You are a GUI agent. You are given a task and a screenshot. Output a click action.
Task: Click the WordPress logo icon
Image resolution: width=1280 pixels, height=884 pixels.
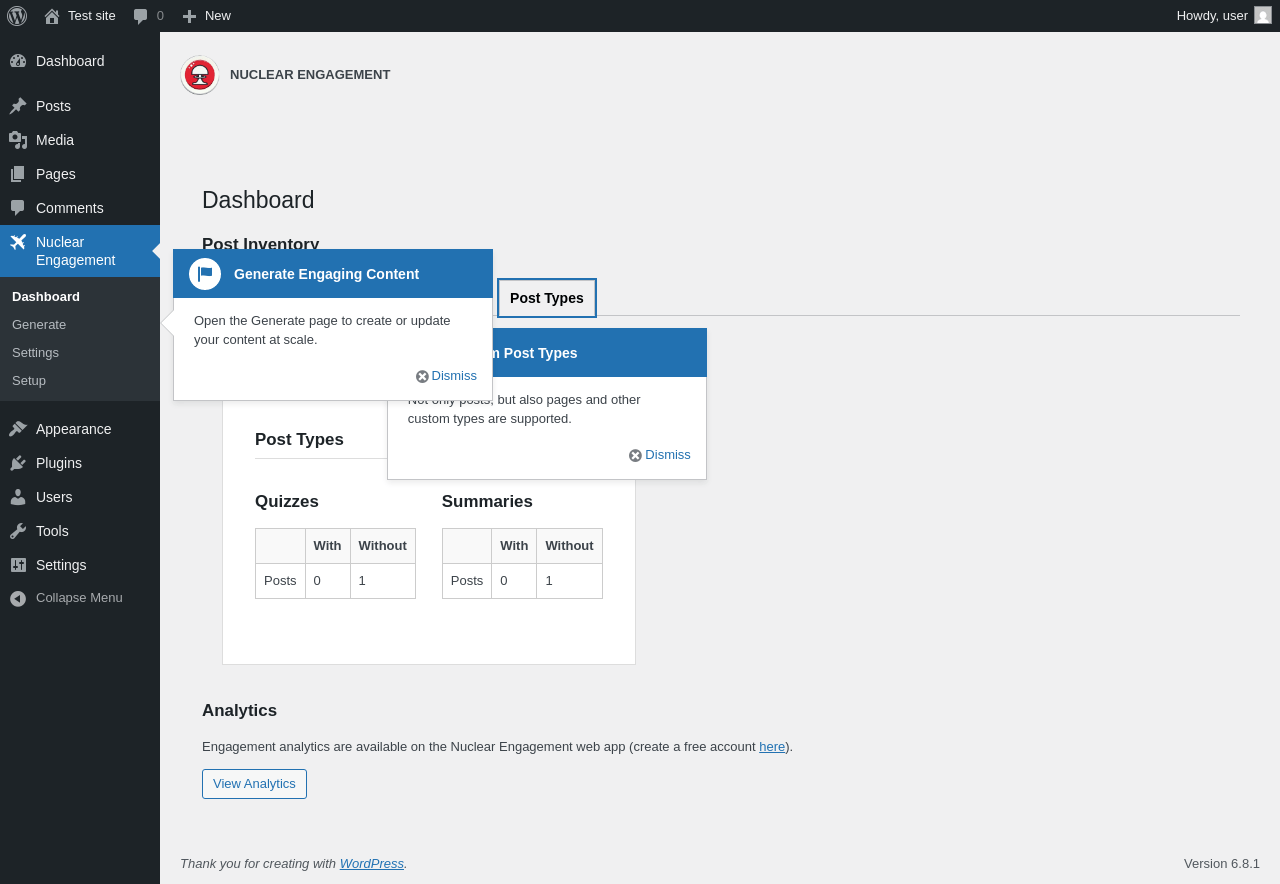(x=17, y=16)
